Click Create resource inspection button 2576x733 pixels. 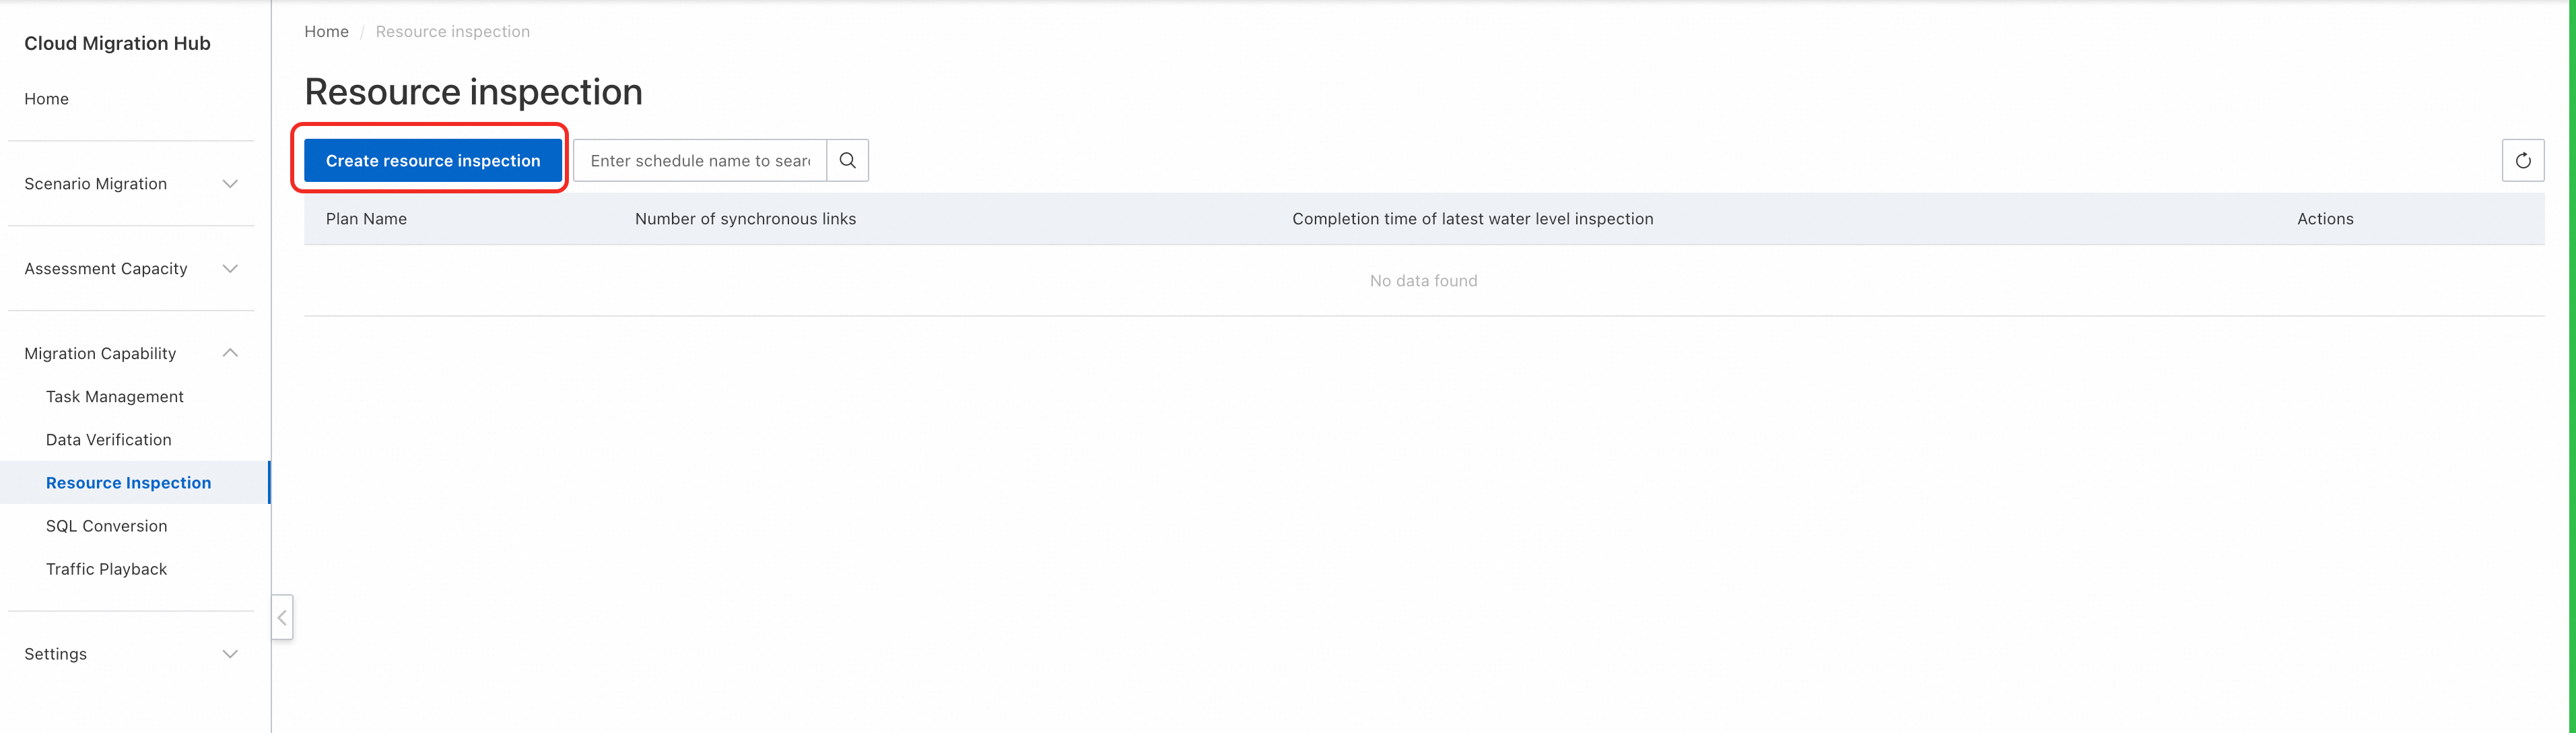coord(432,160)
